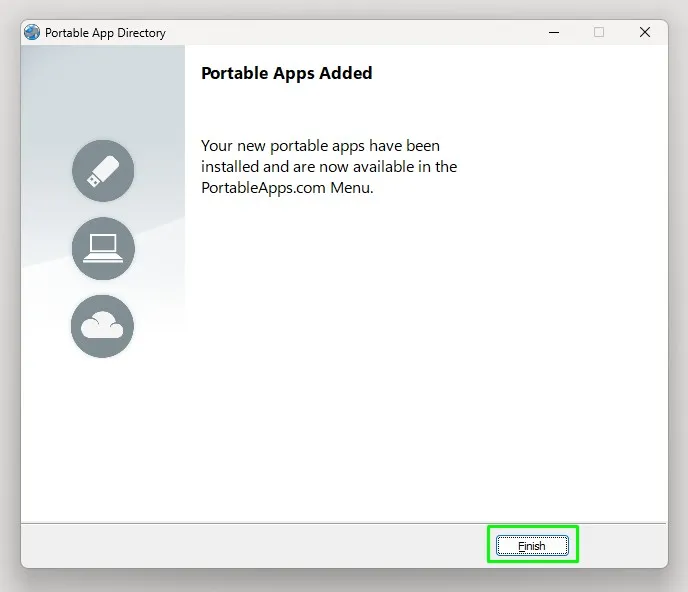Click the bottom button bar left of Finish
This screenshot has width=688, height=592.
point(254,545)
